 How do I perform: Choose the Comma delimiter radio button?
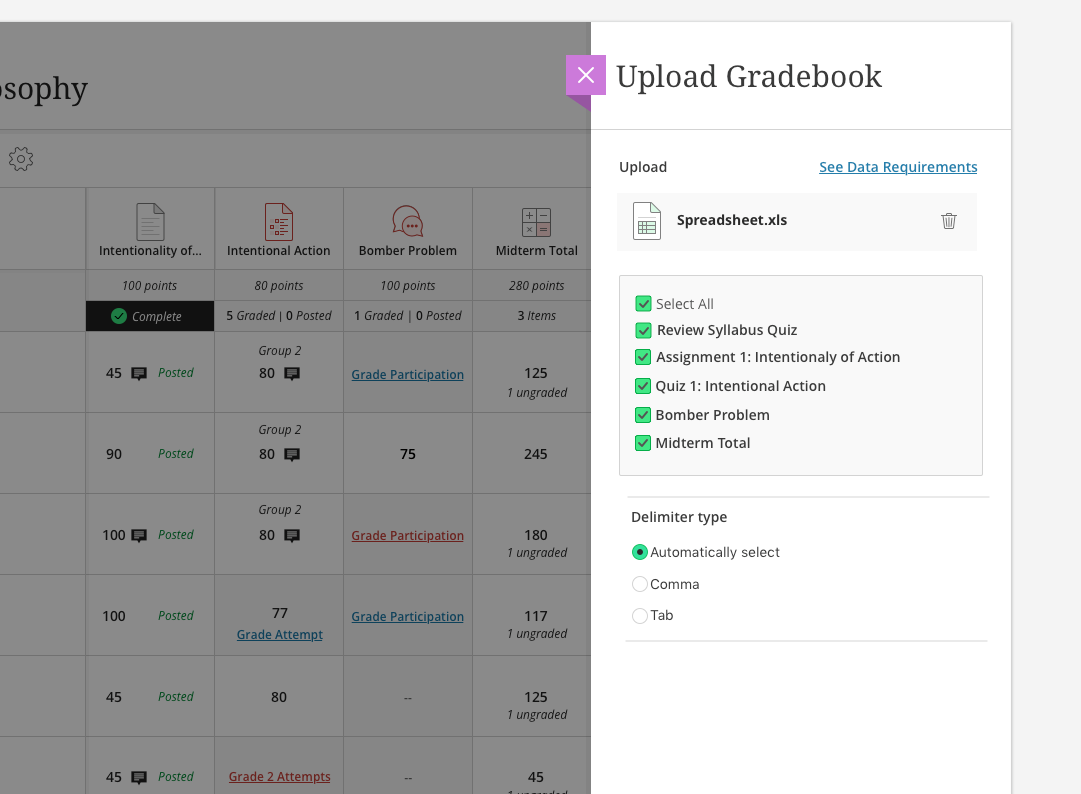[640, 584]
